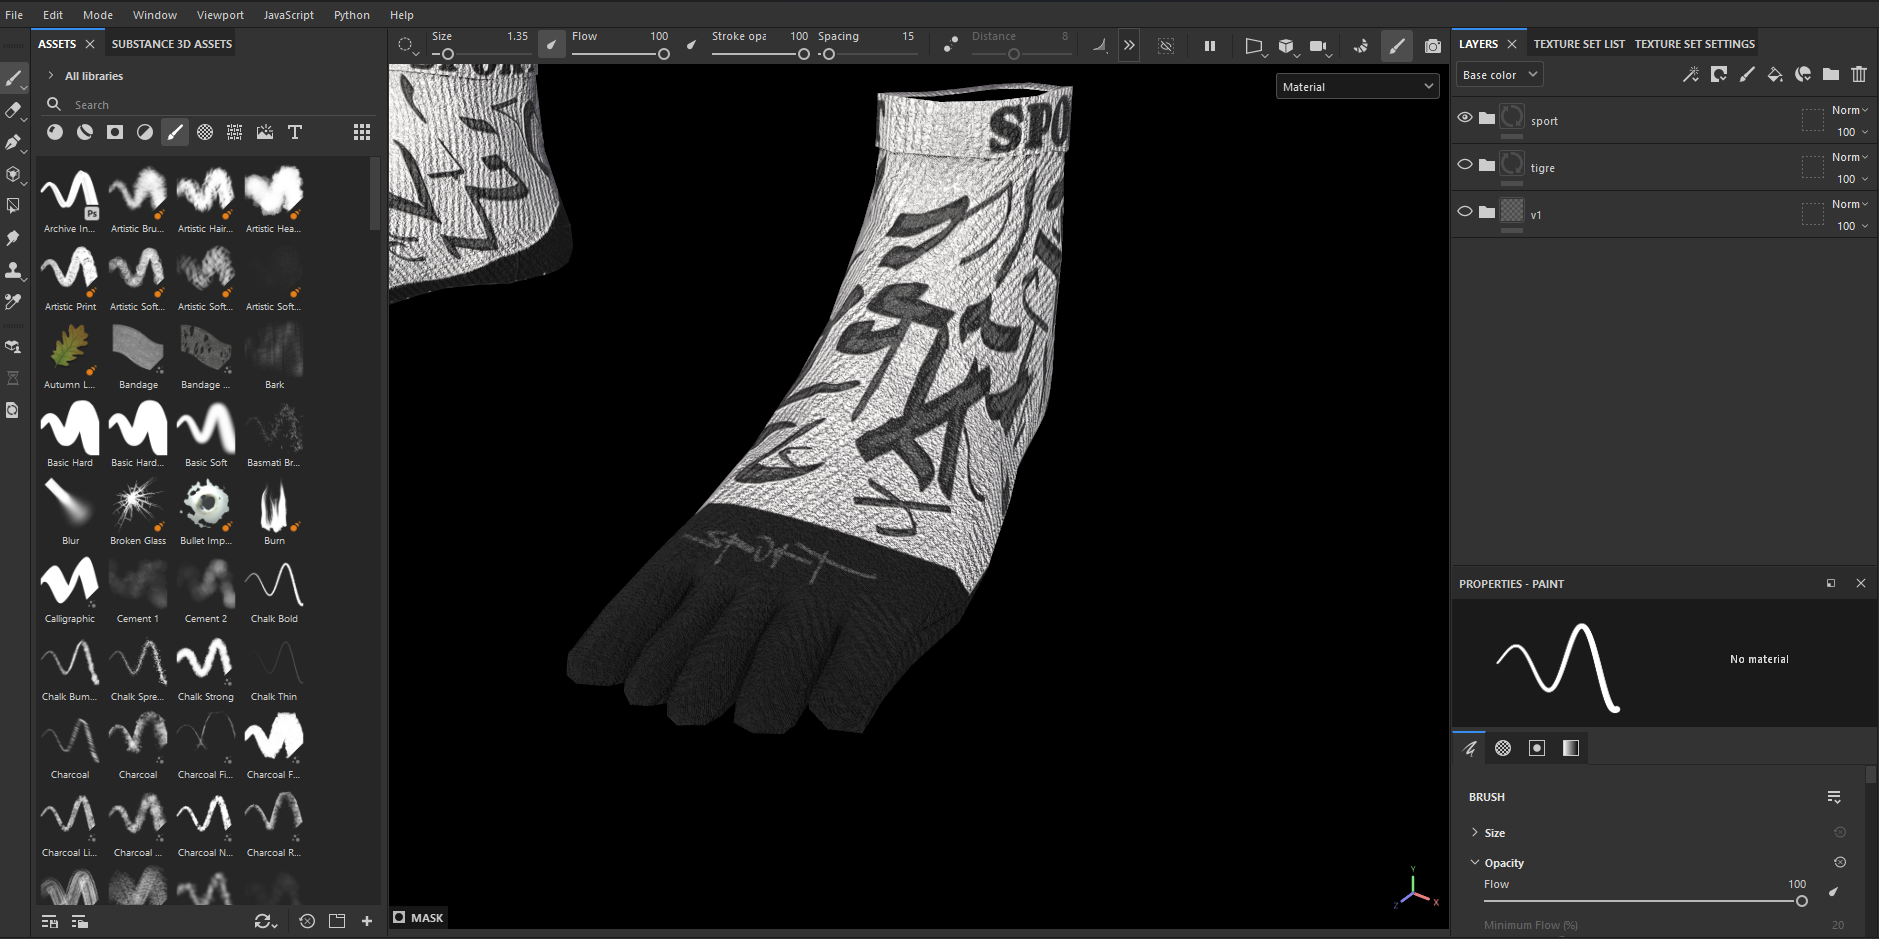
Task: Open the Material viewport mode dropdown
Action: [1357, 87]
